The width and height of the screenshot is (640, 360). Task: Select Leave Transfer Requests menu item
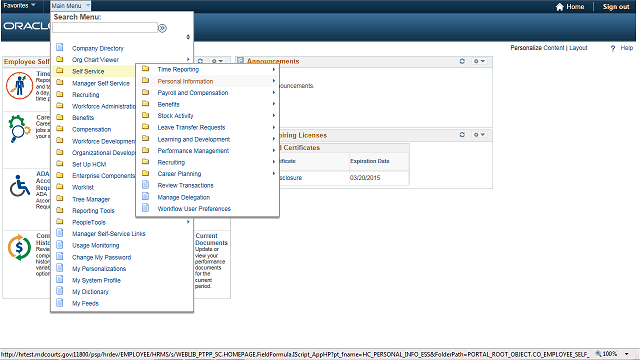pyautogui.click(x=191, y=127)
